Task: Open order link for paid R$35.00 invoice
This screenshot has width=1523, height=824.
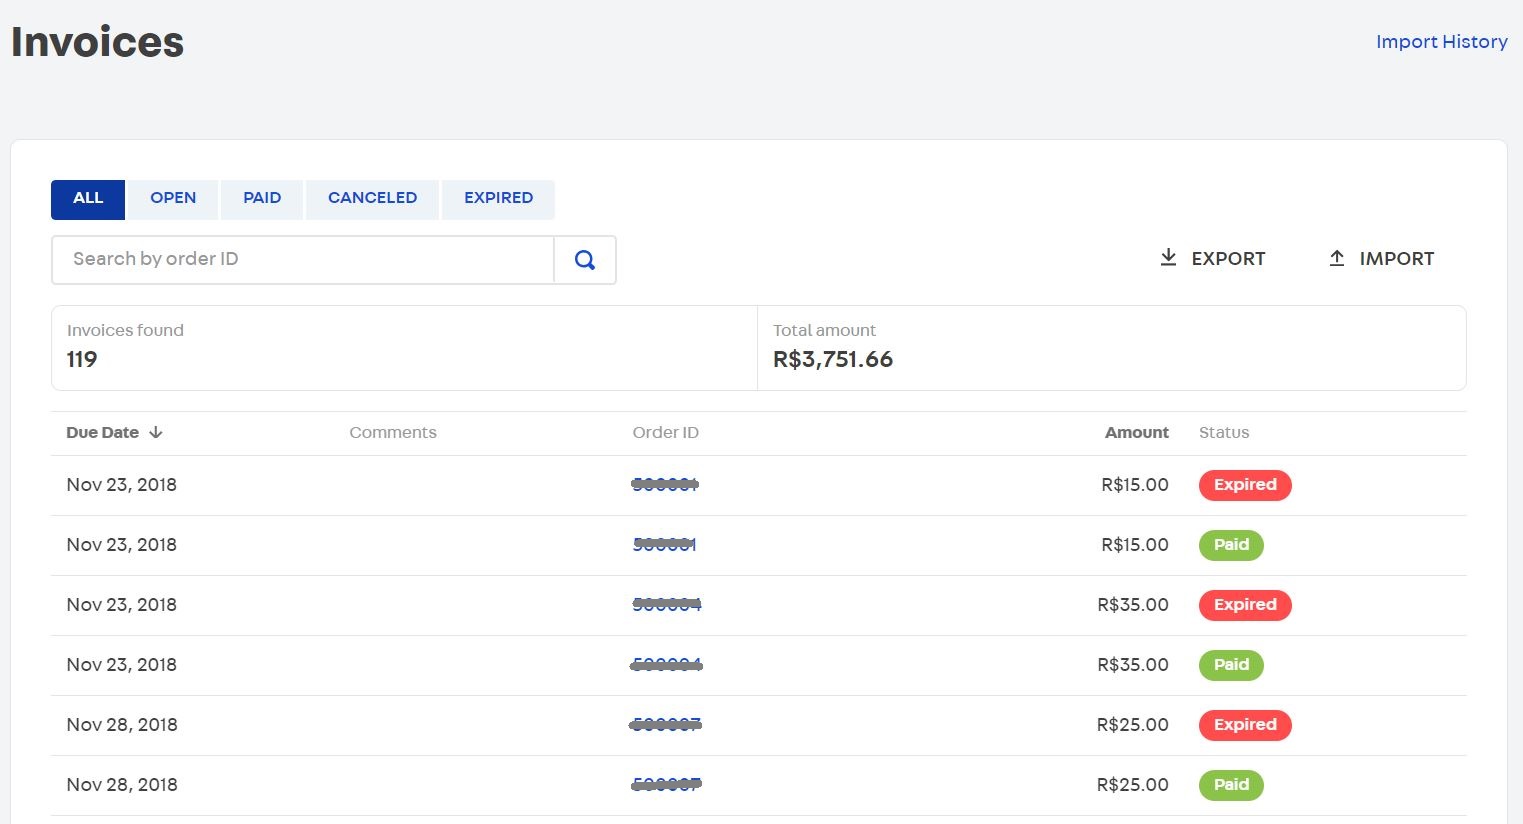Action: pos(666,665)
